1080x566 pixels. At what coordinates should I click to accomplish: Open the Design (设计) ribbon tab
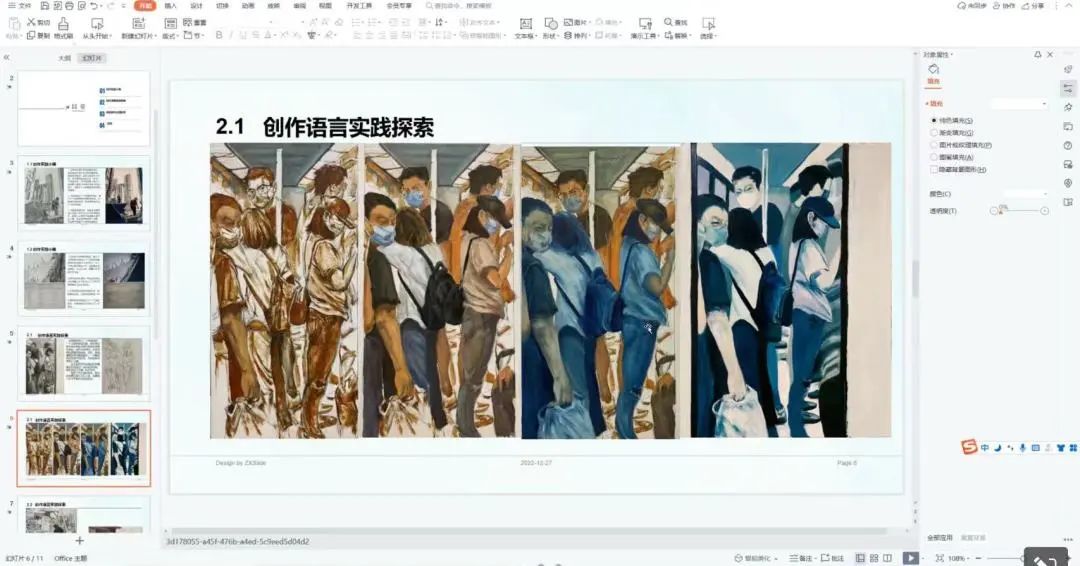[x=196, y=6]
